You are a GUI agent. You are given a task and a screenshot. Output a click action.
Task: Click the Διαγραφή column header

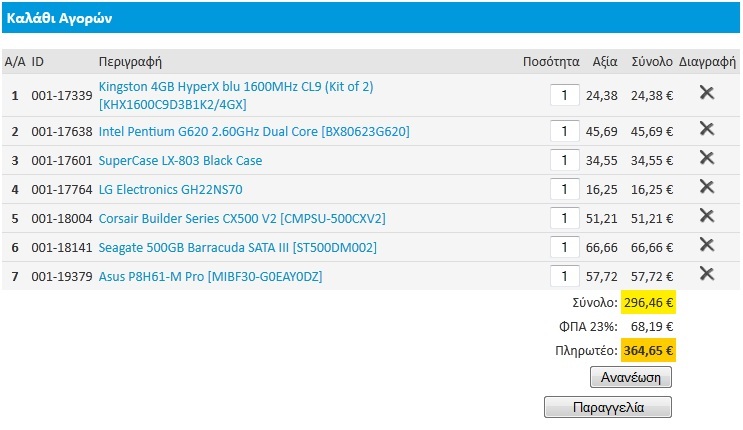pos(707,62)
